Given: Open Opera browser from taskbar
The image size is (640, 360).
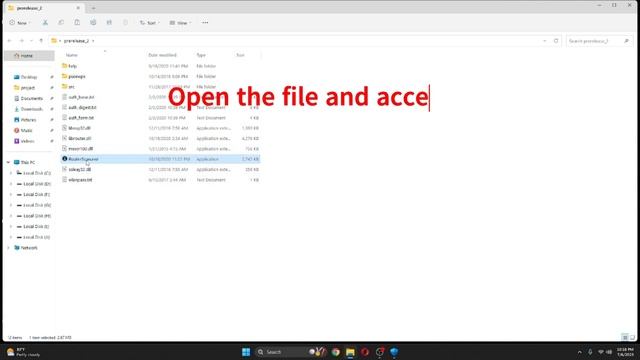Looking at the screenshot, I should [365, 352].
